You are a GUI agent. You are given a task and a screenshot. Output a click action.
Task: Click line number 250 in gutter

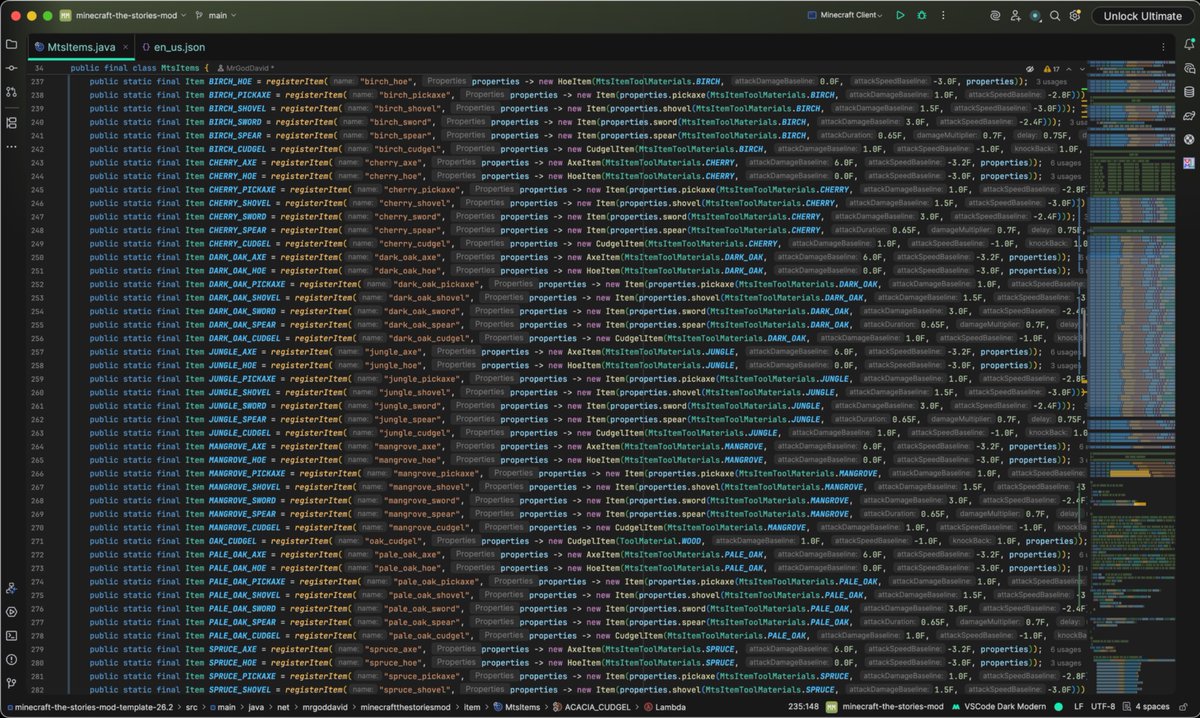(40, 257)
